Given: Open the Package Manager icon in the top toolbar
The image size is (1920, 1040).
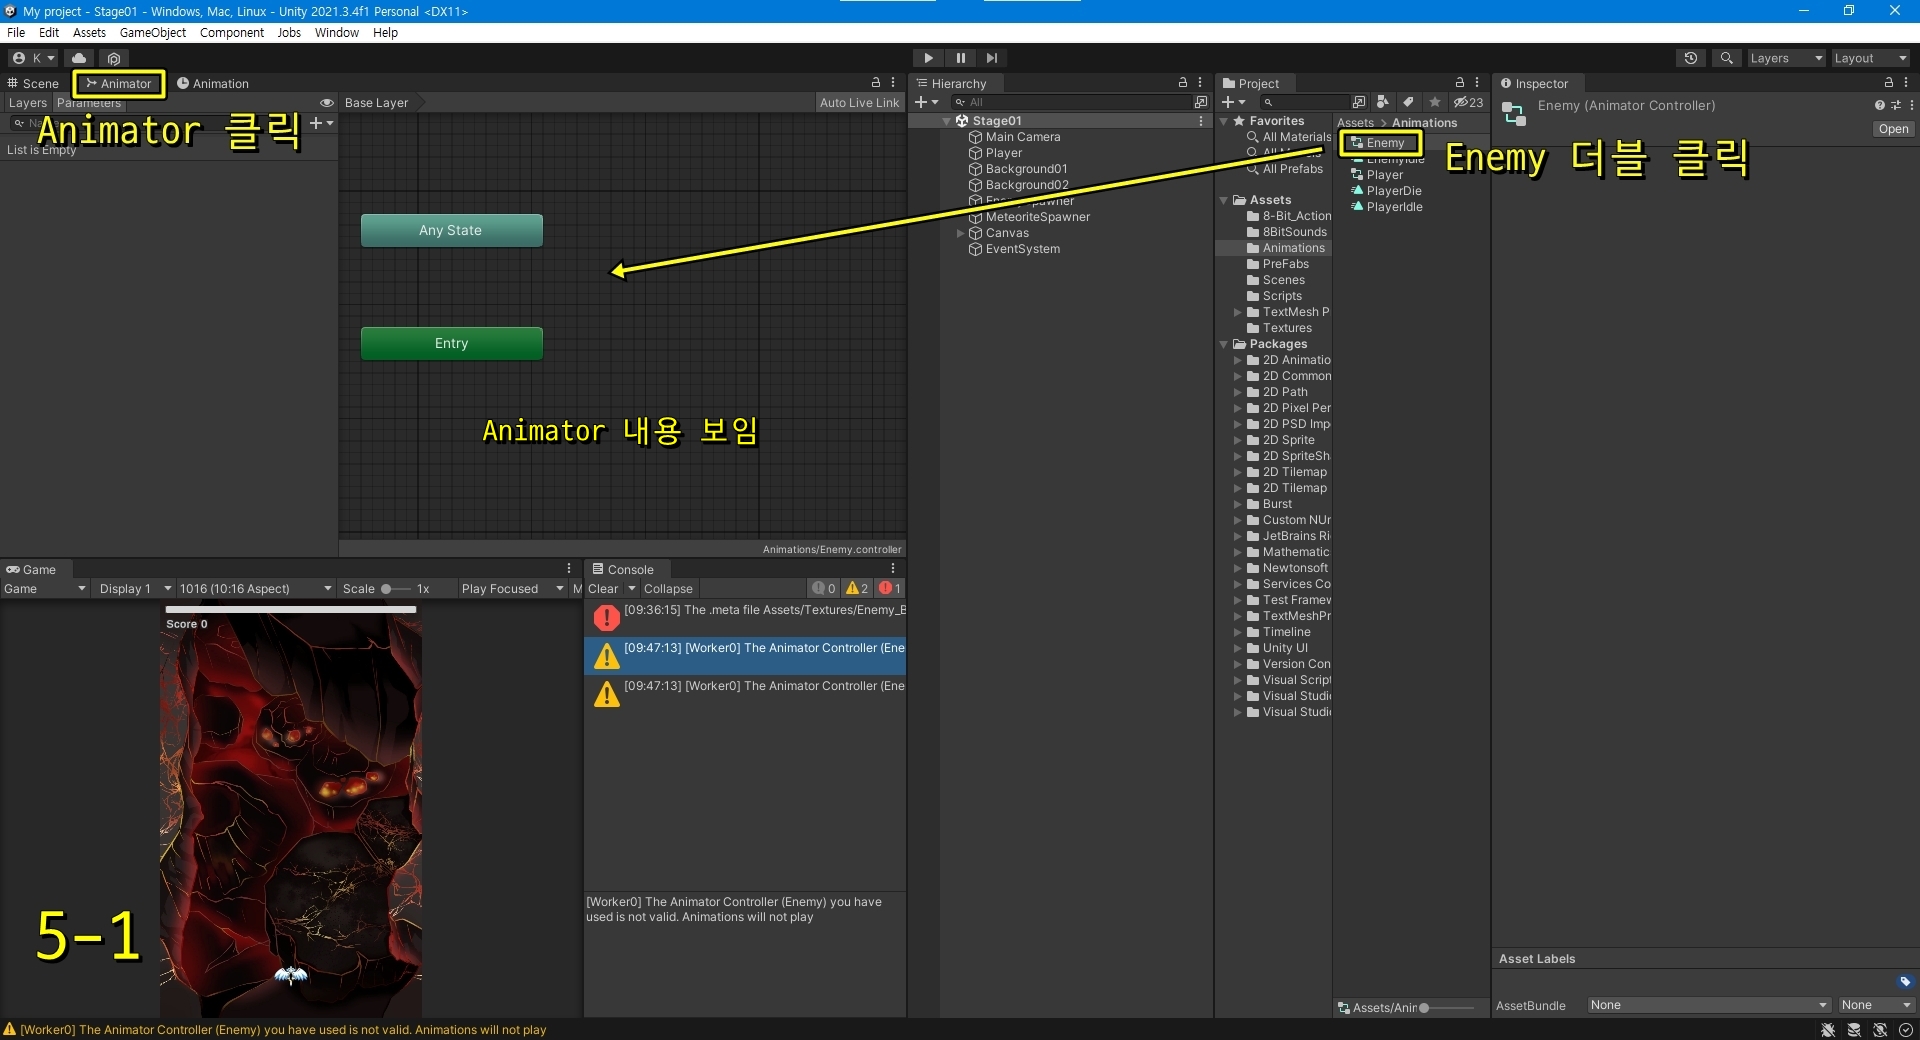Looking at the screenshot, I should click(x=114, y=58).
